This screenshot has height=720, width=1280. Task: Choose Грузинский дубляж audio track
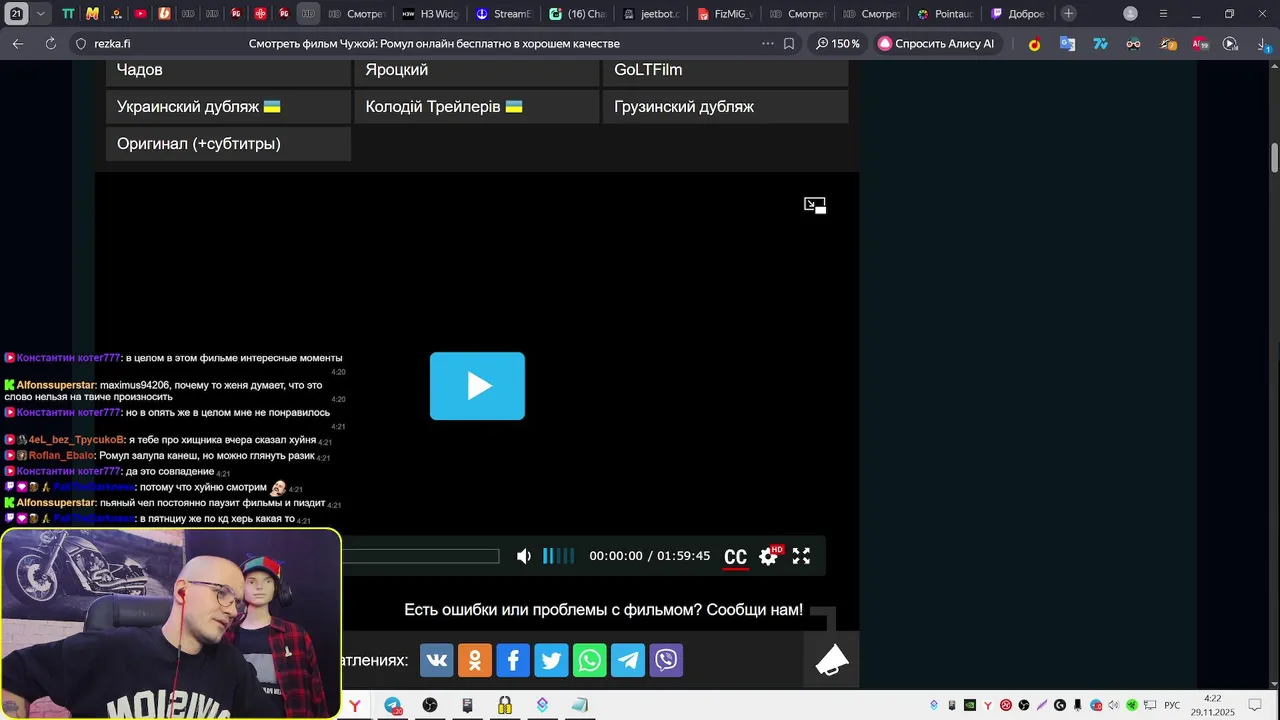pyautogui.click(x=725, y=107)
